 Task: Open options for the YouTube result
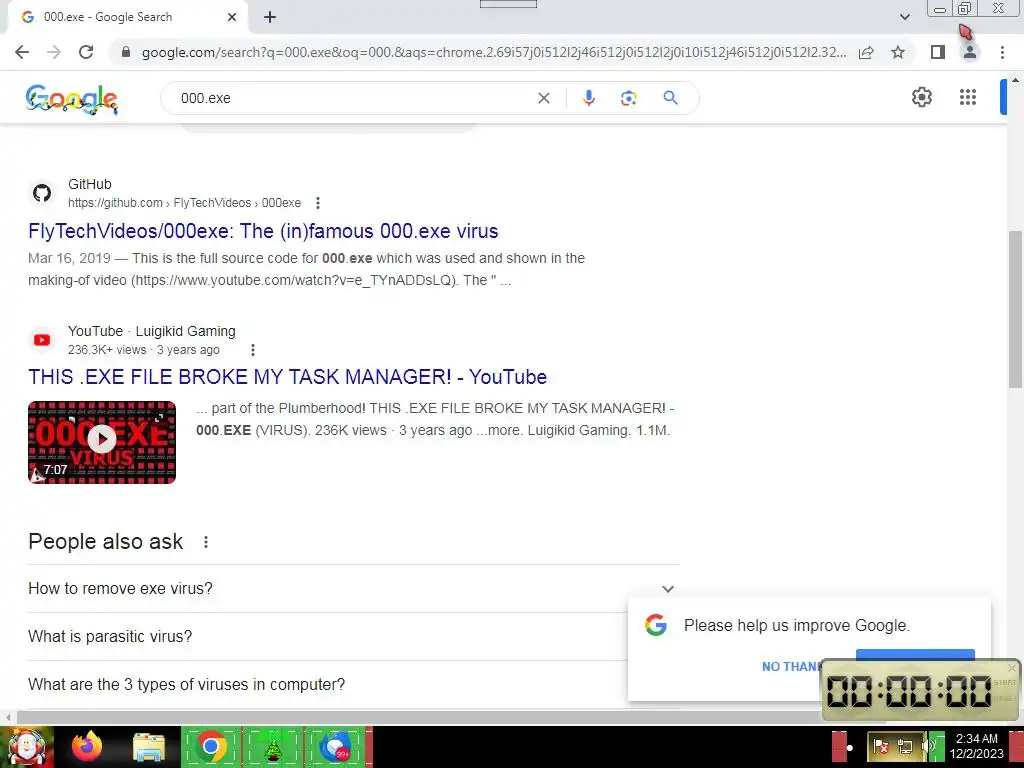tap(253, 350)
